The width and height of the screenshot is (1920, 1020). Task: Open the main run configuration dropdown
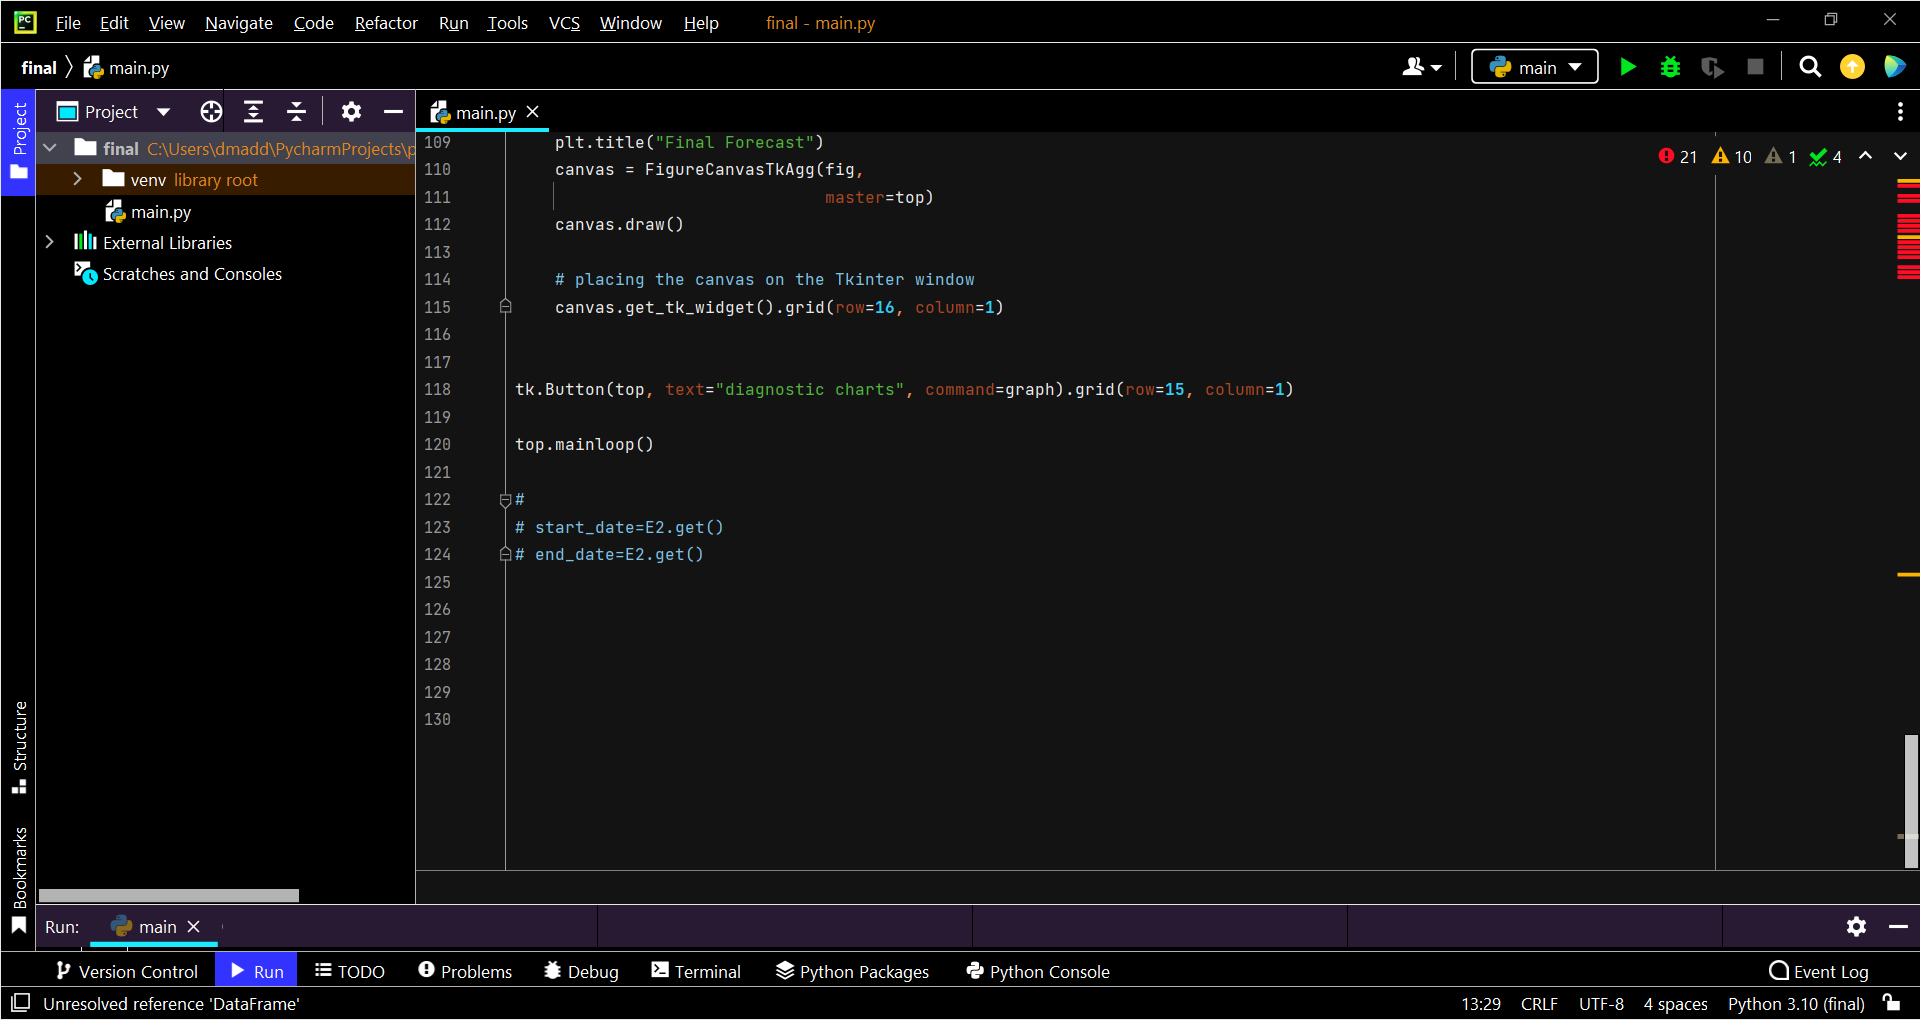point(1534,67)
